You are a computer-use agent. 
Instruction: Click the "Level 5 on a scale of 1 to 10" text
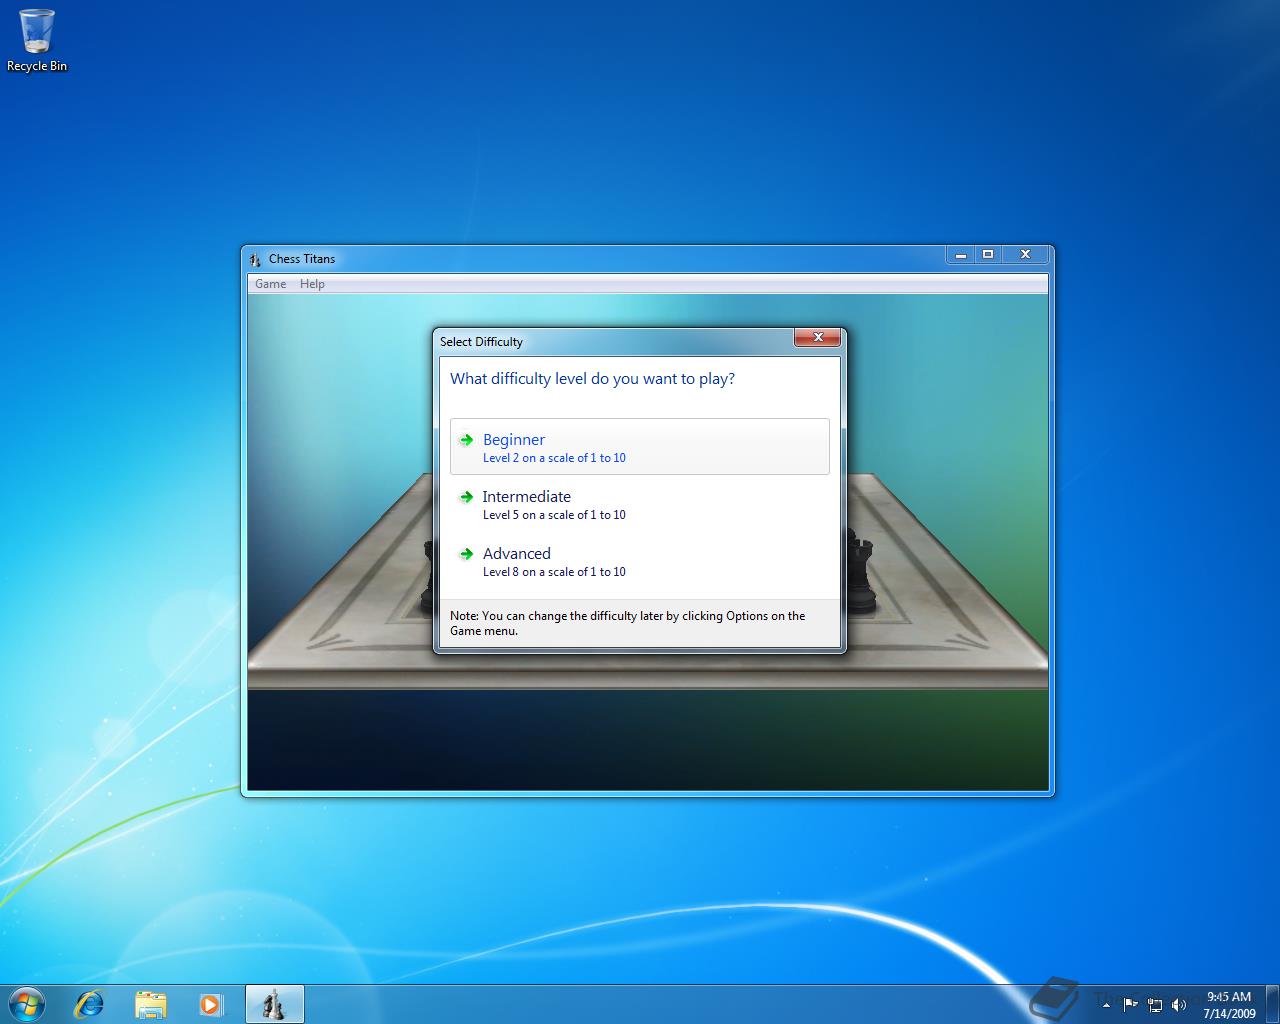[554, 515]
